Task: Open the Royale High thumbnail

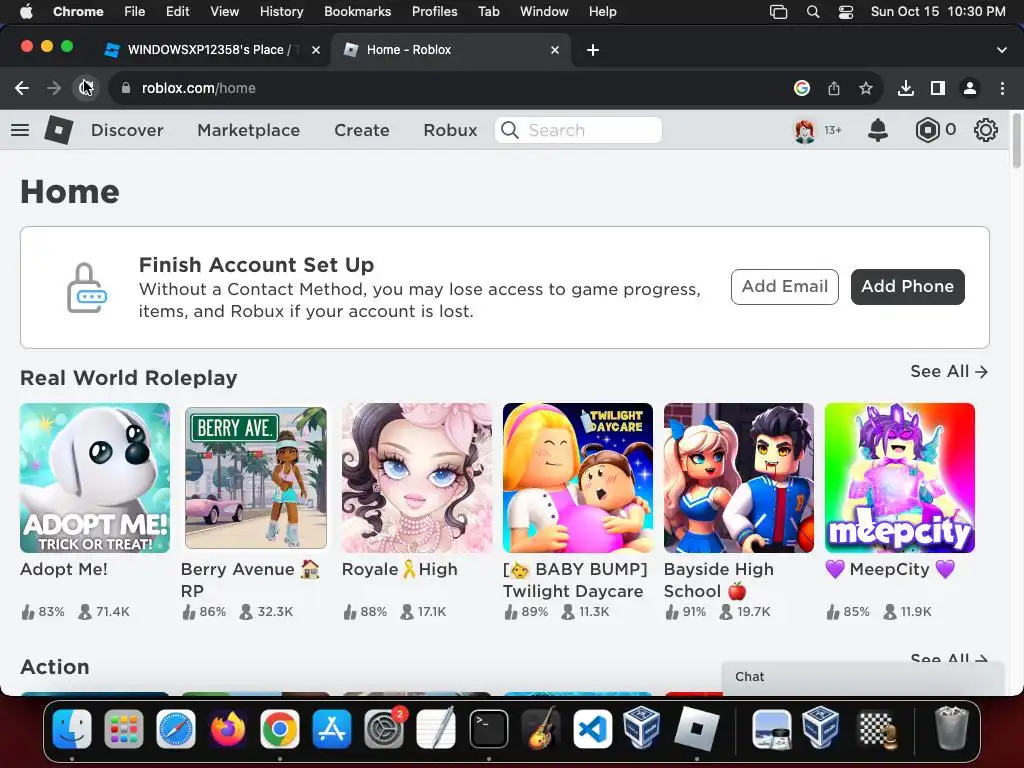Action: click(417, 478)
